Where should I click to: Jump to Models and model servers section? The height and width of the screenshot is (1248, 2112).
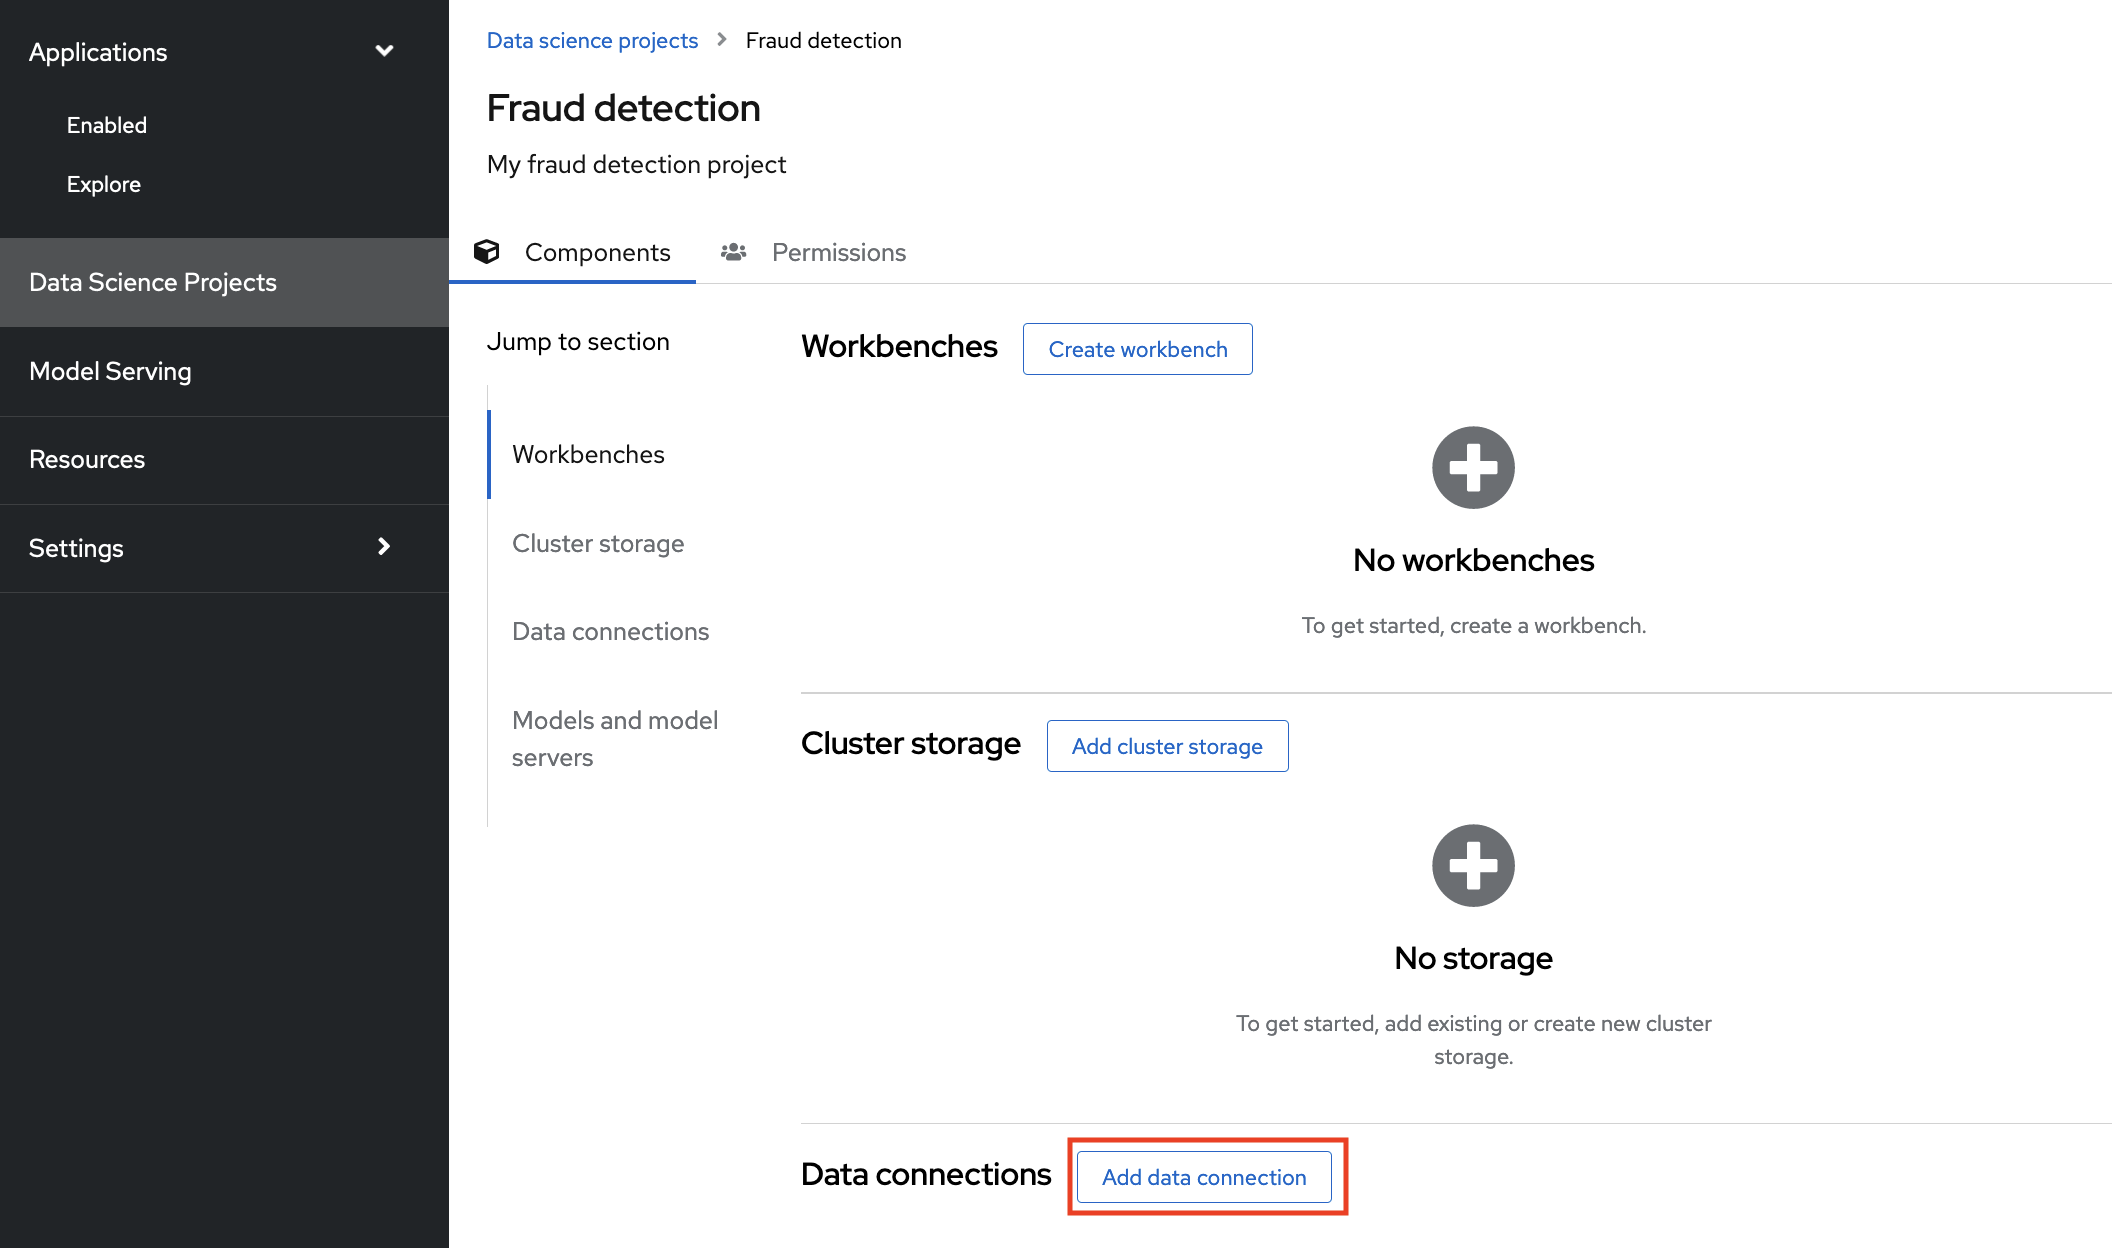[x=614, y=738]
